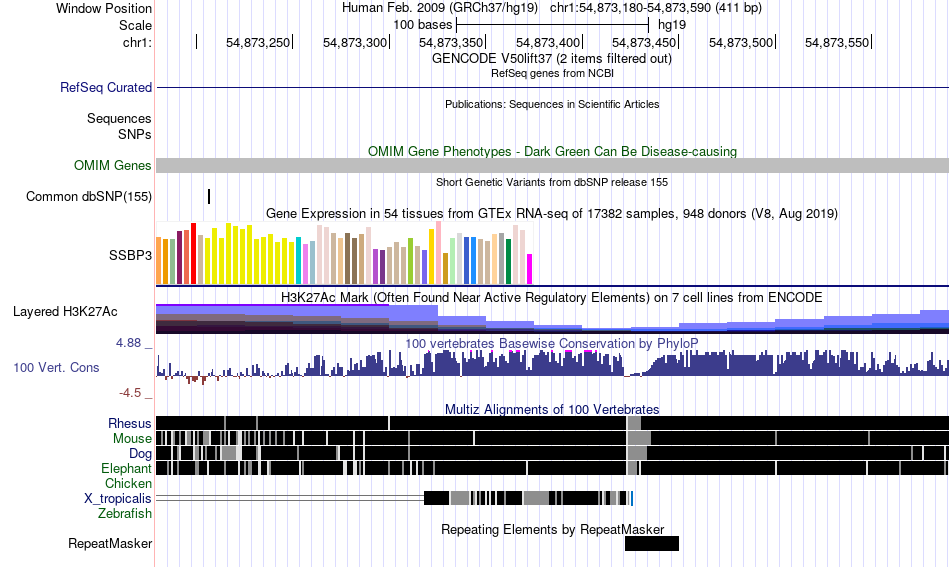Click the OMIM Gene Phenotypes title text
This screenshot has width=950, height=567.
(552, 151)
